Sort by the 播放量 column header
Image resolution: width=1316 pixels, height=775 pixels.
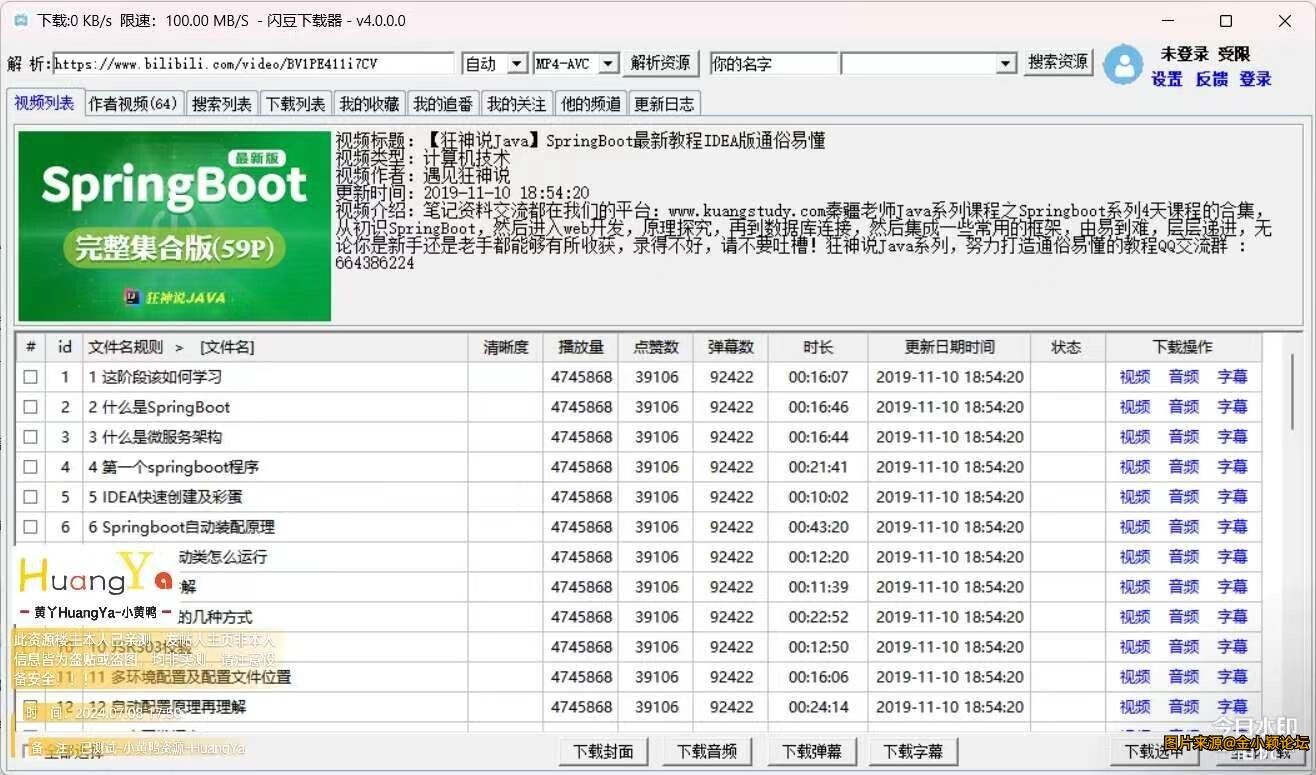[581, 347]
